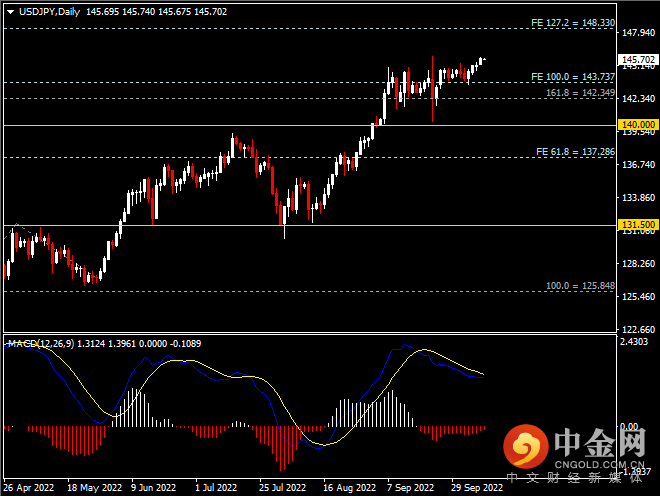Screen dimensions: 660x496
Task: Click the 26 Apr 2022 date marker
Action: [x=29, y=488]
